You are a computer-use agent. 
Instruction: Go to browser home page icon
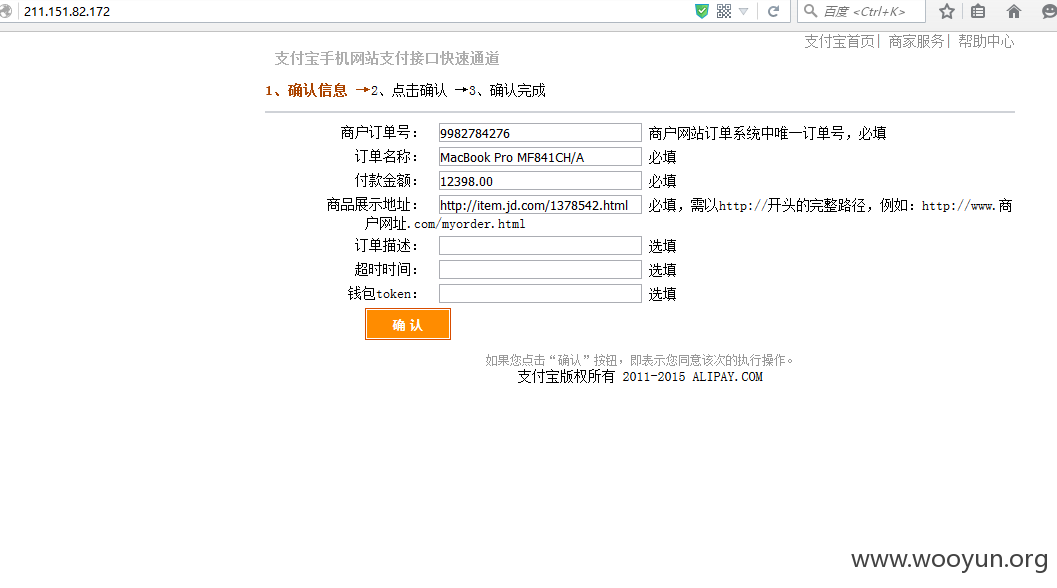click(x=1014, y=11)
